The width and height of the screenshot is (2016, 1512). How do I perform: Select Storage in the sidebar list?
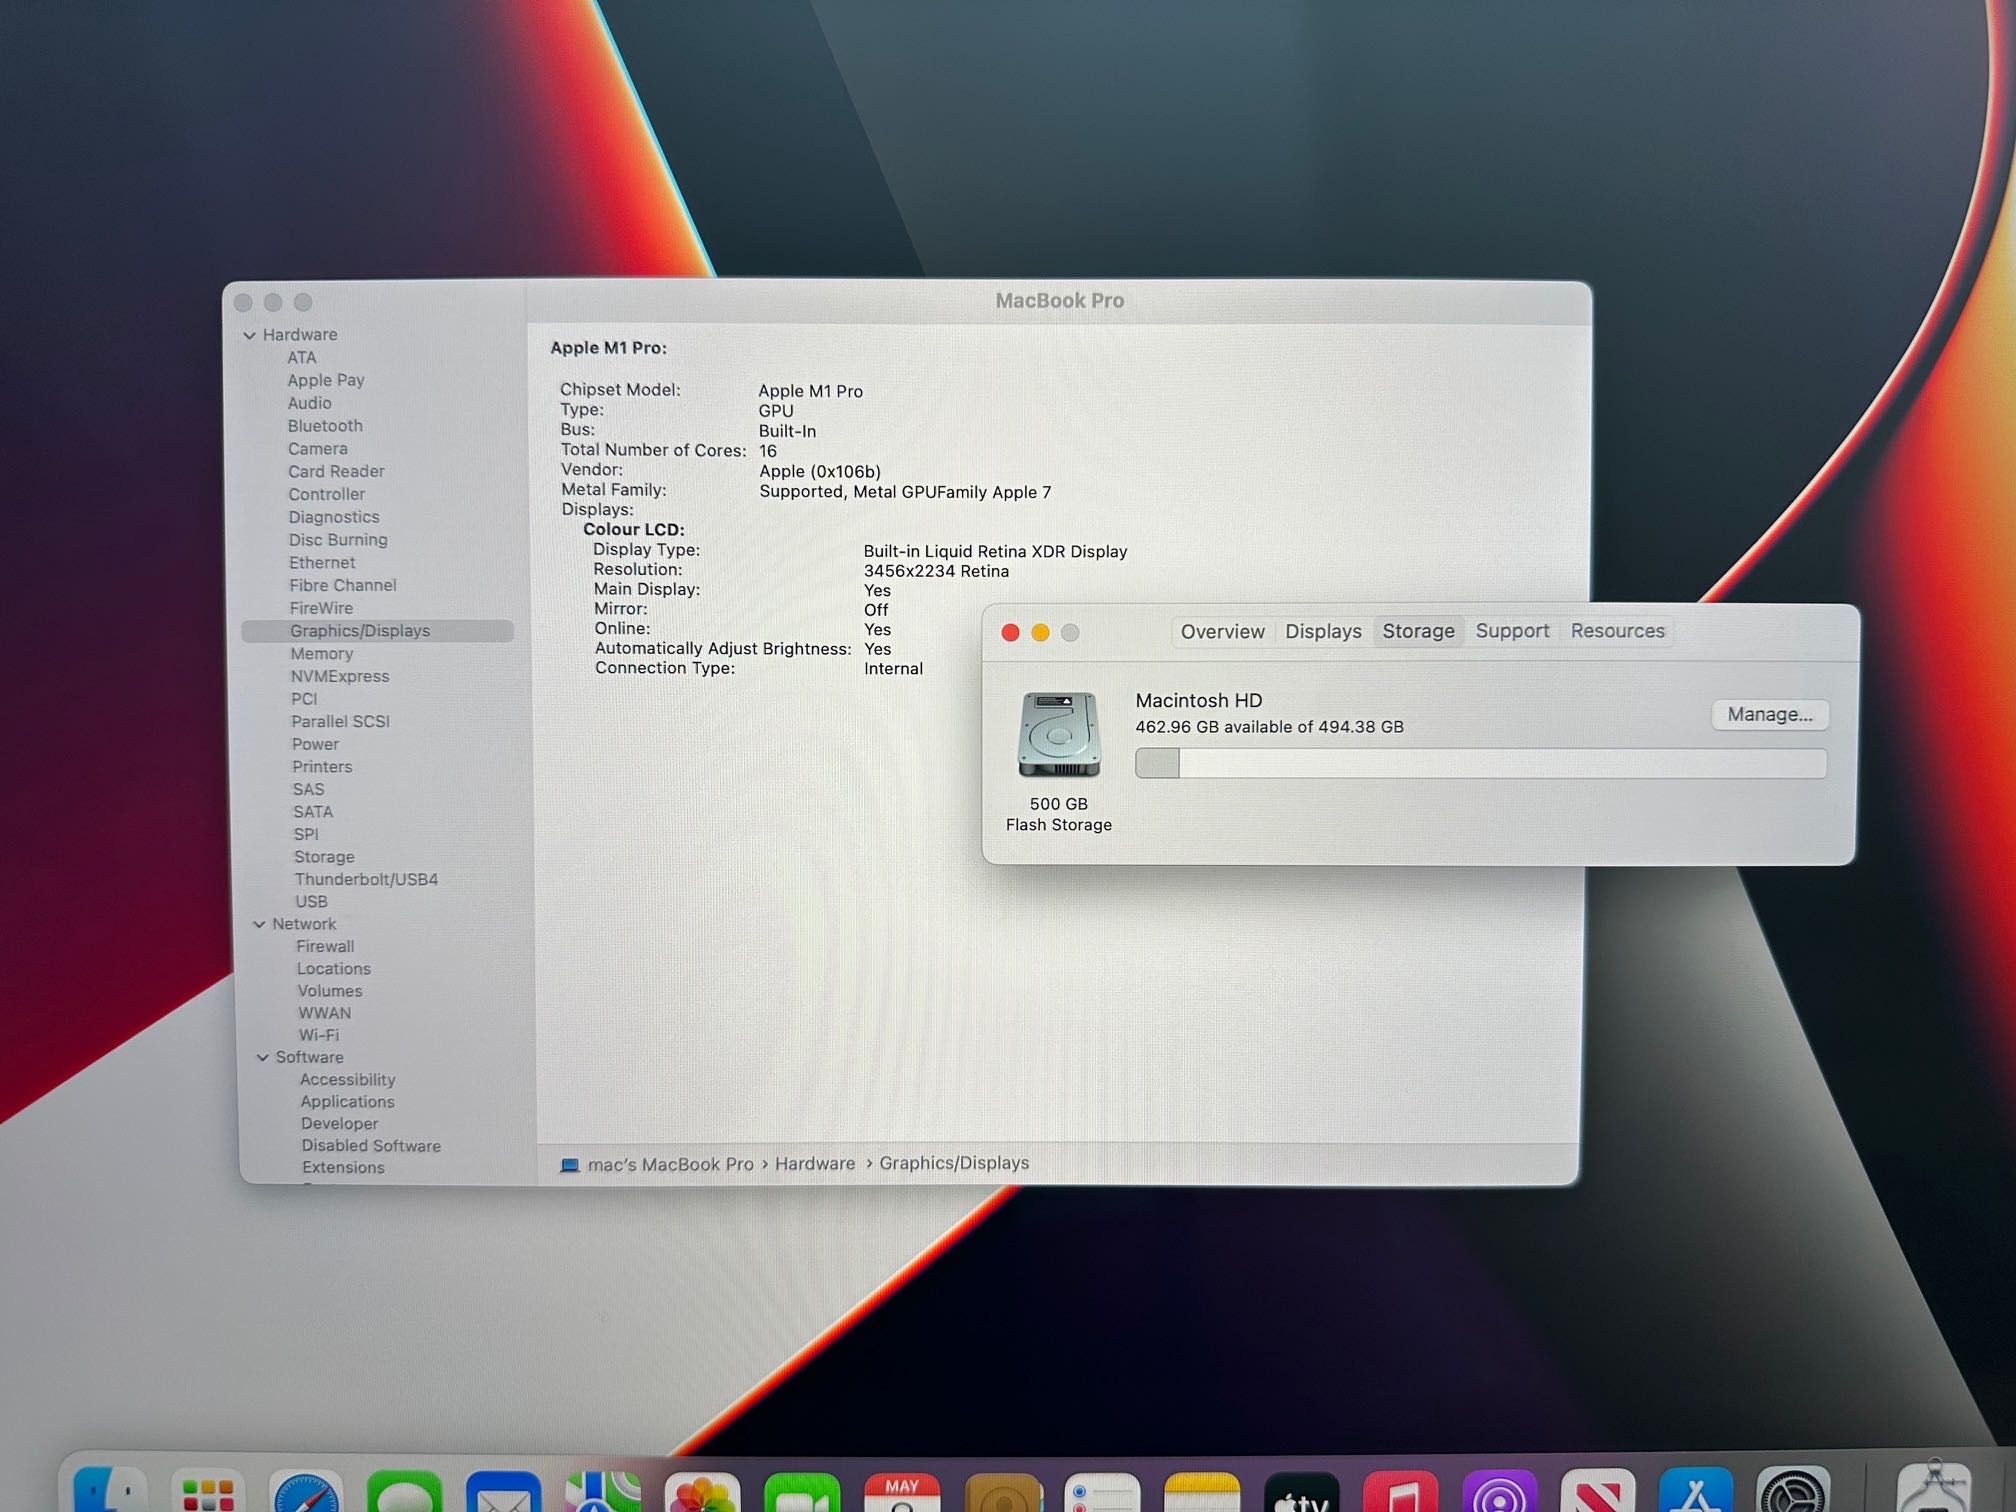(x=324, y=857)
